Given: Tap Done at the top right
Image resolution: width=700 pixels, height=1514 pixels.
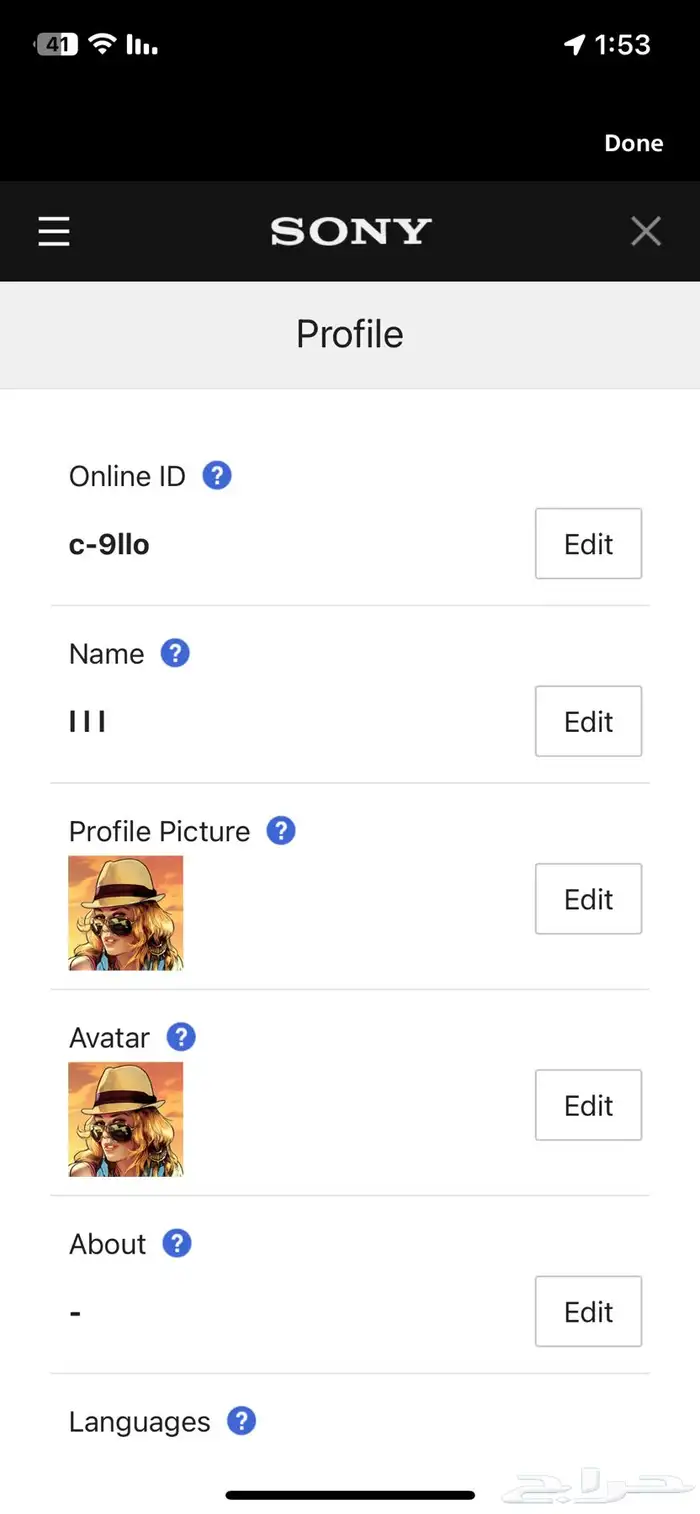Looking at the screenshot, I should (633, 143).
